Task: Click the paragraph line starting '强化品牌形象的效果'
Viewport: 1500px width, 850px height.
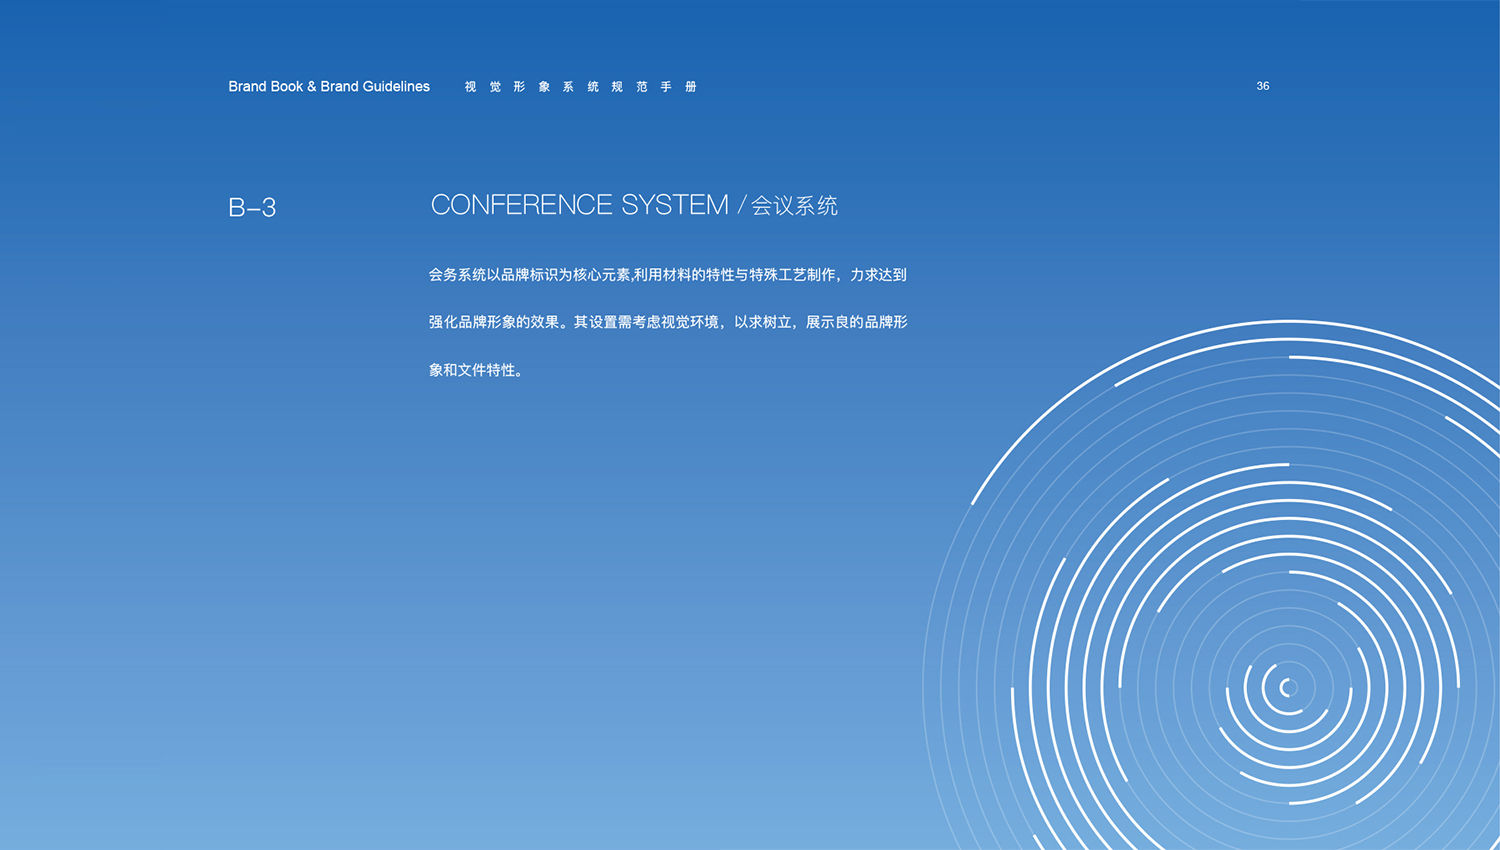Action: click(668, 322)
